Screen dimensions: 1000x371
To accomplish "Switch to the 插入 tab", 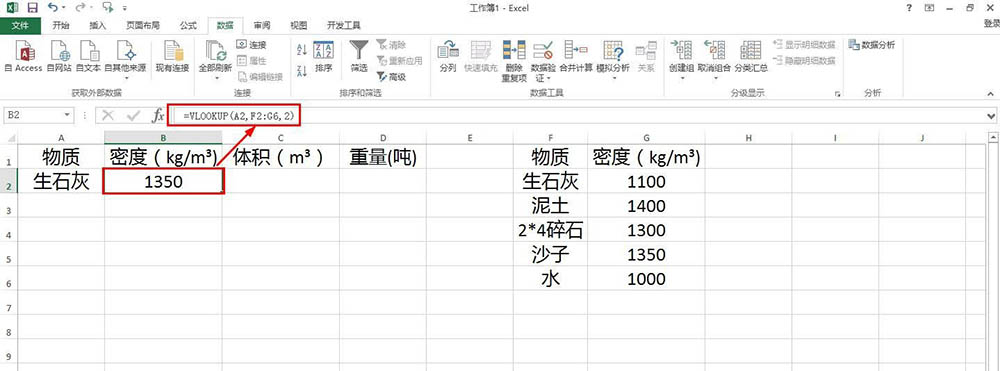I will click(x=98, y=25).
